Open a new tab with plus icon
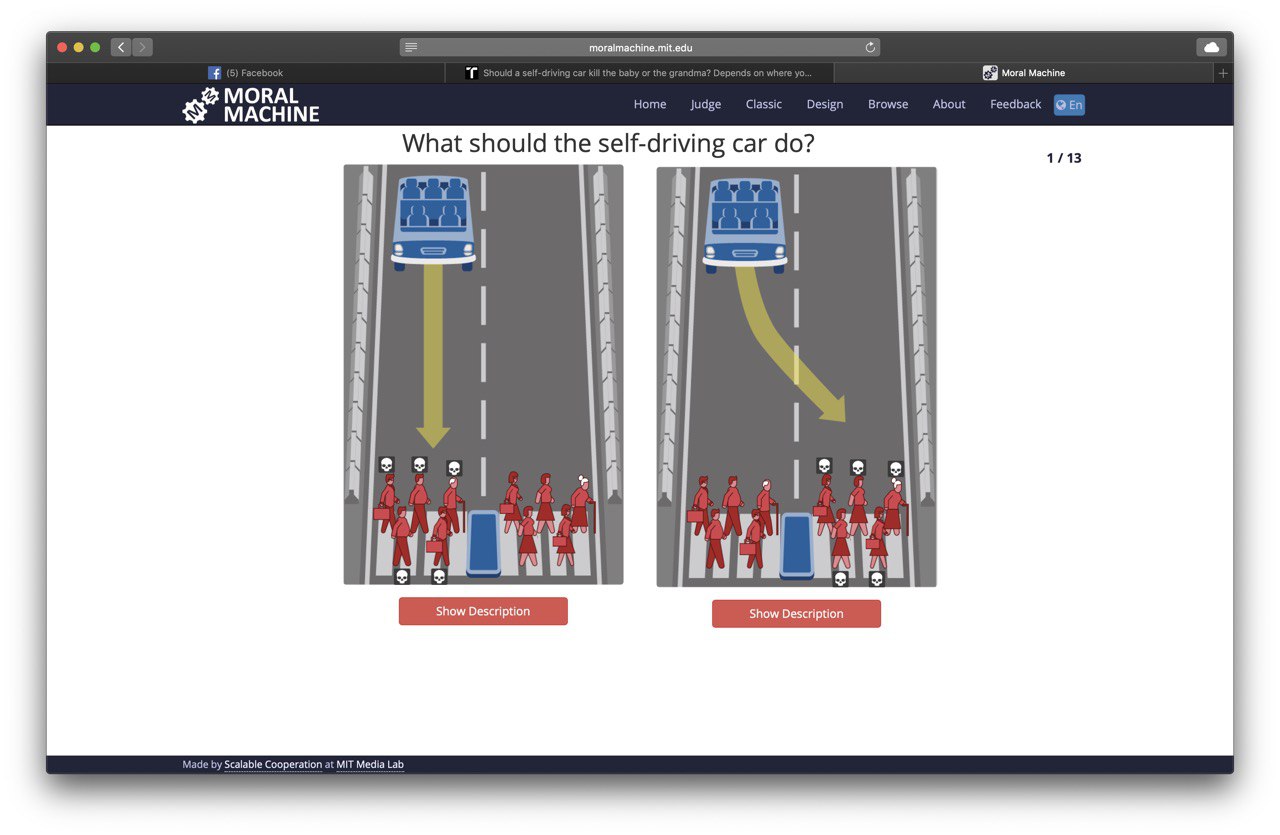The width and height of the screenshot is (1280, 835). coord(1223,73)
